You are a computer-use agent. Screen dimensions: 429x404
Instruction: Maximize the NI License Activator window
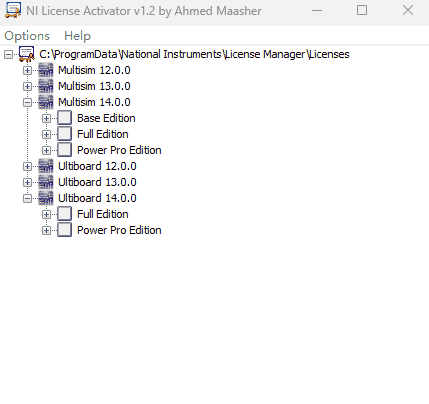pos(362,10)
